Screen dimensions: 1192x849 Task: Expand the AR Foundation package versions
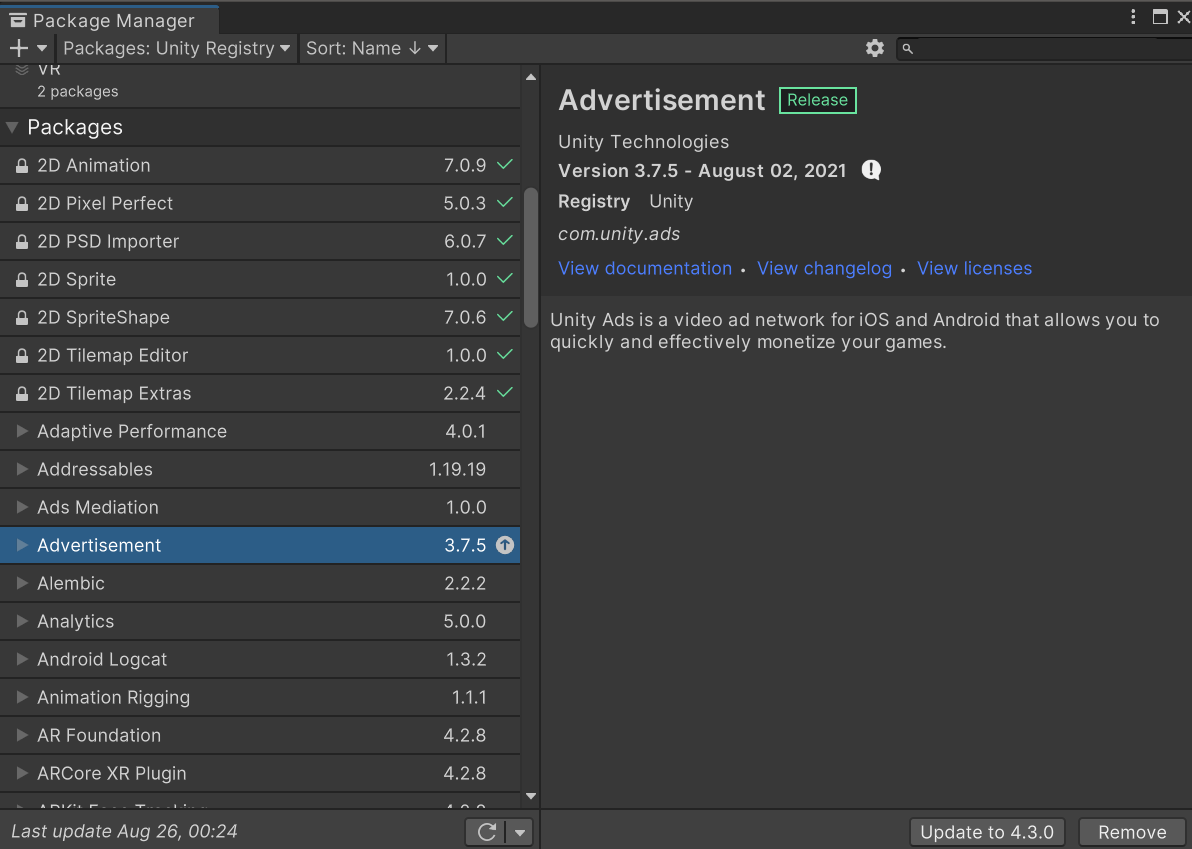22,735
